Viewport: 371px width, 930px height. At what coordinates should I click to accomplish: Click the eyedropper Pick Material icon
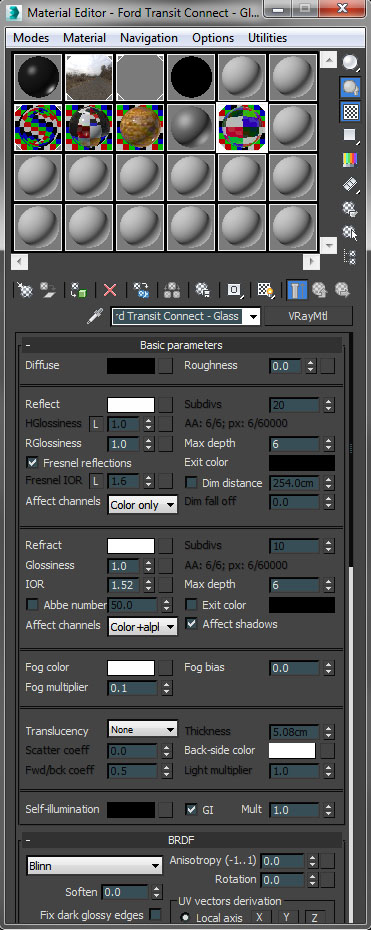pyautogui.click(x=94, y=317)
